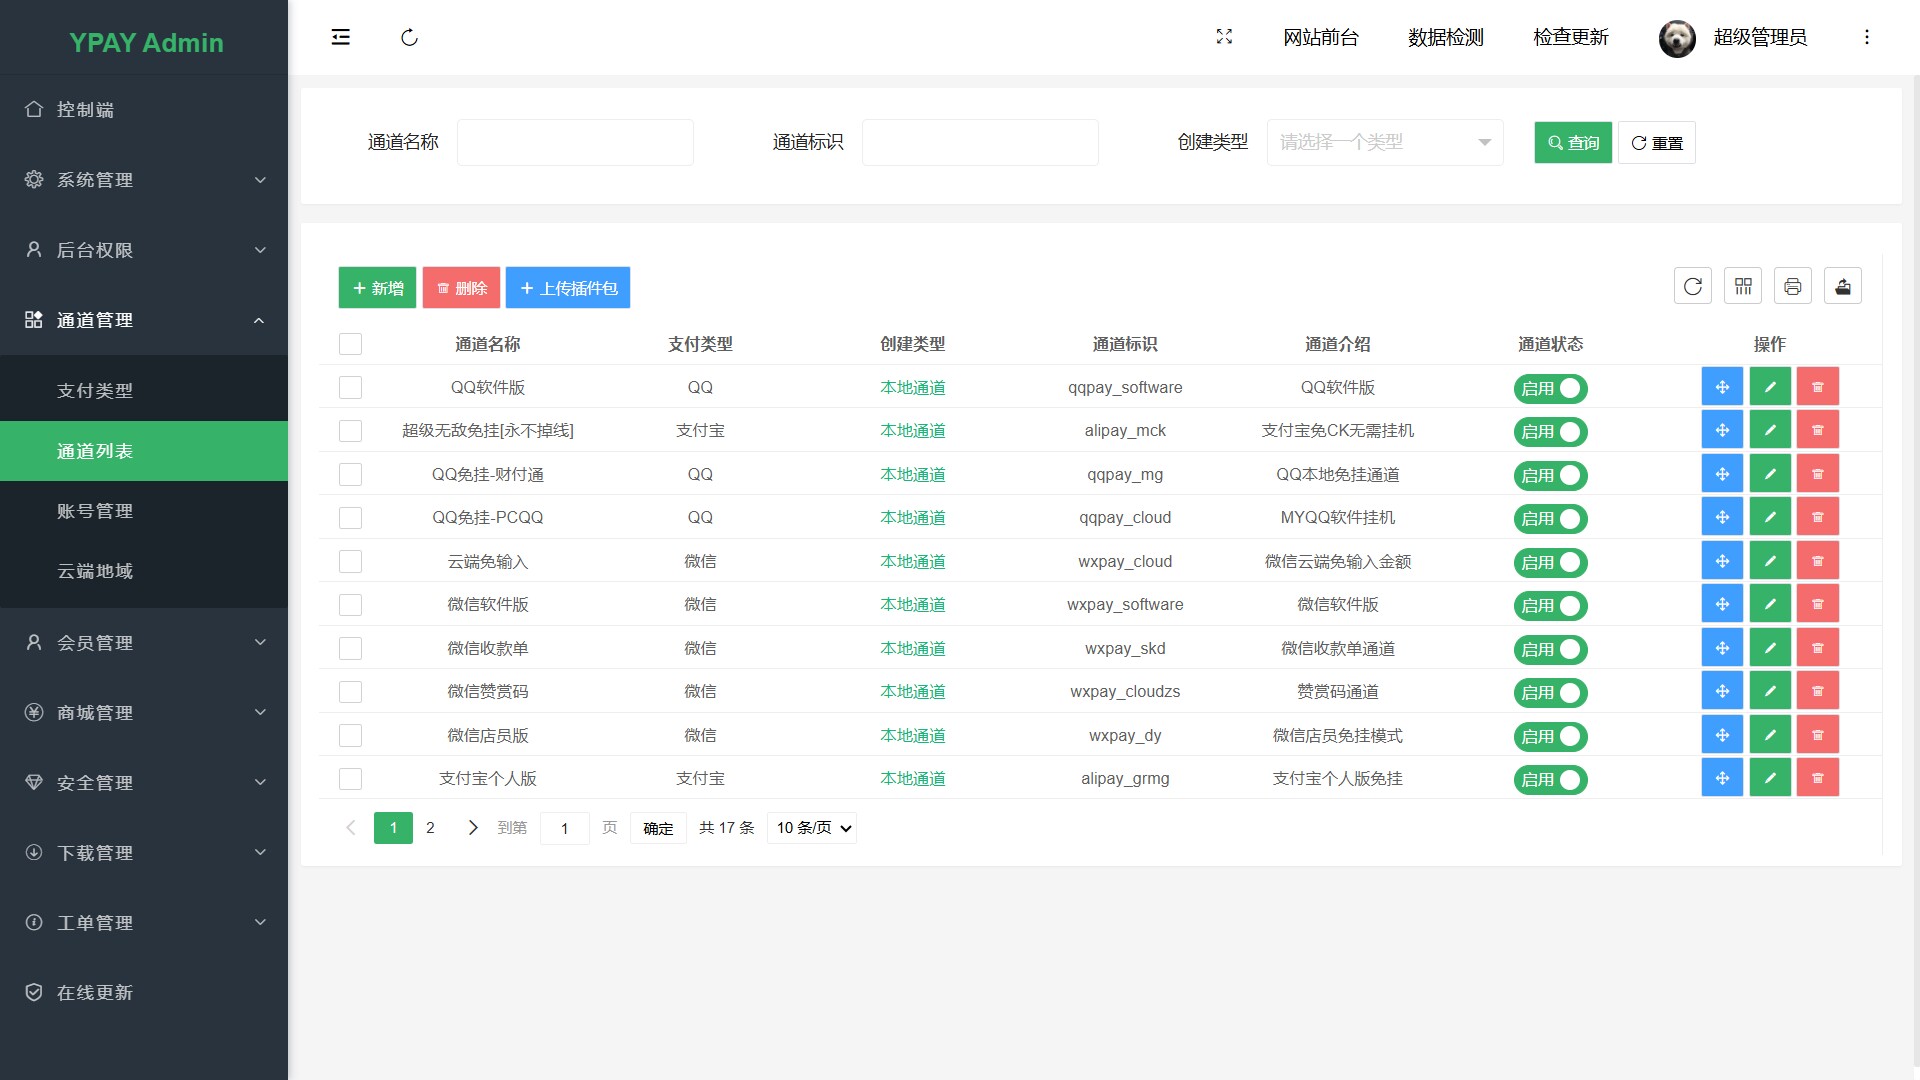Viewport: 1920px width, 1080px height.
Task: Delete the 支付宝个人版 row via trash icon
Action: point(1818,777)
